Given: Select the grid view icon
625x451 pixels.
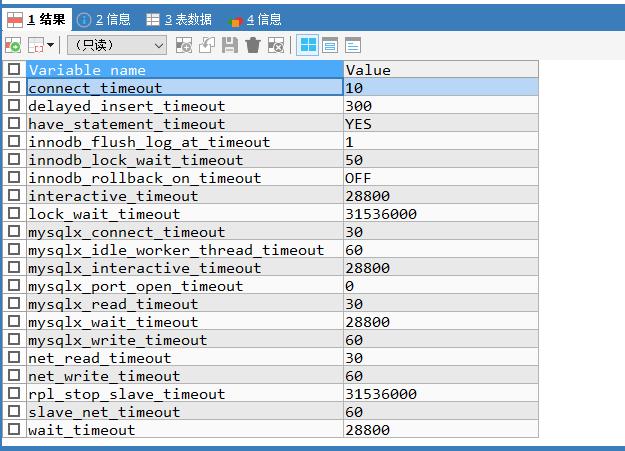Looking at the screenshot, I should [308, 45].
